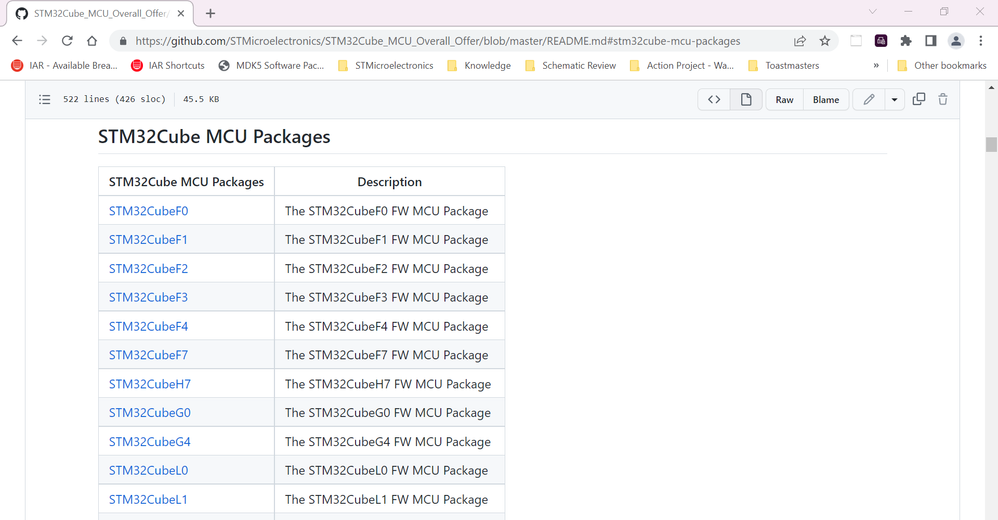Open Other bookmarks folder
Image resolution: width=998 pixels, height=520 pixels.
pos(942,66)
